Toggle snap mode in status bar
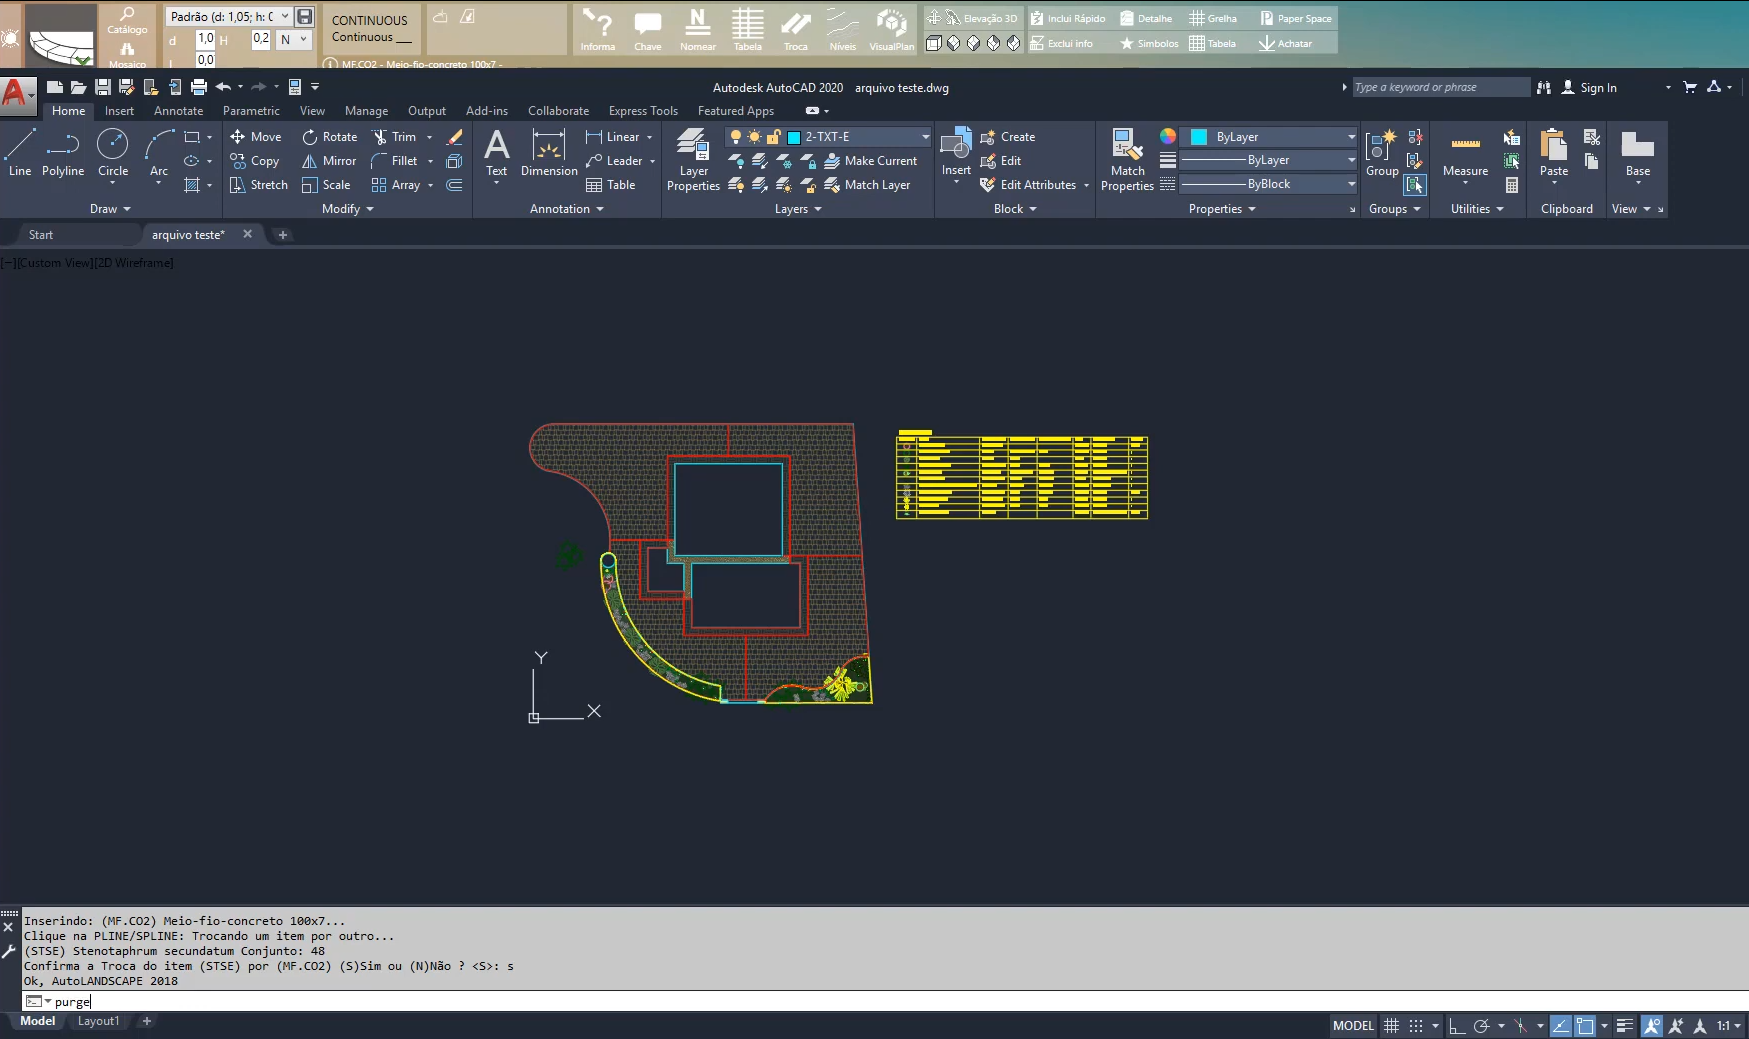This screenshot has width=1749, height=1039. point(1416,1026)
